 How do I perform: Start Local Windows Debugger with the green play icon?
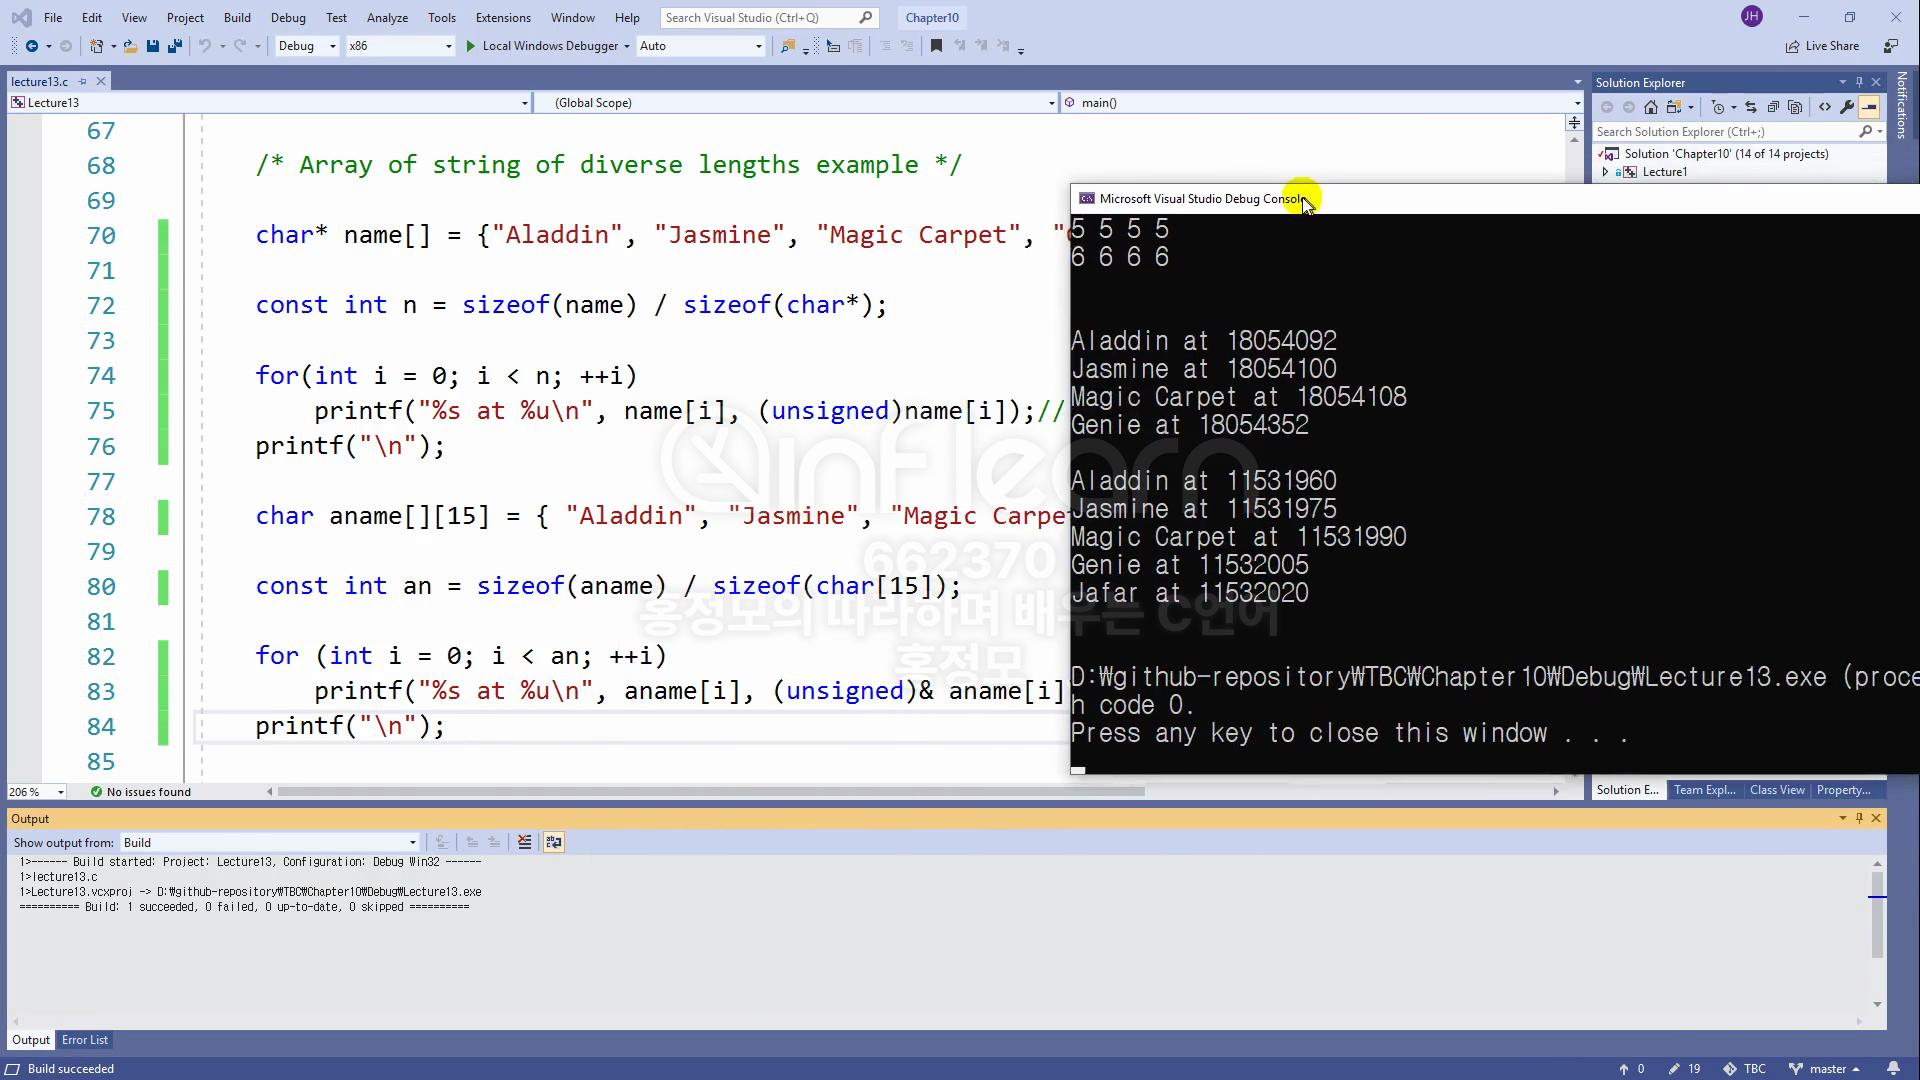(x=470, y=46)
